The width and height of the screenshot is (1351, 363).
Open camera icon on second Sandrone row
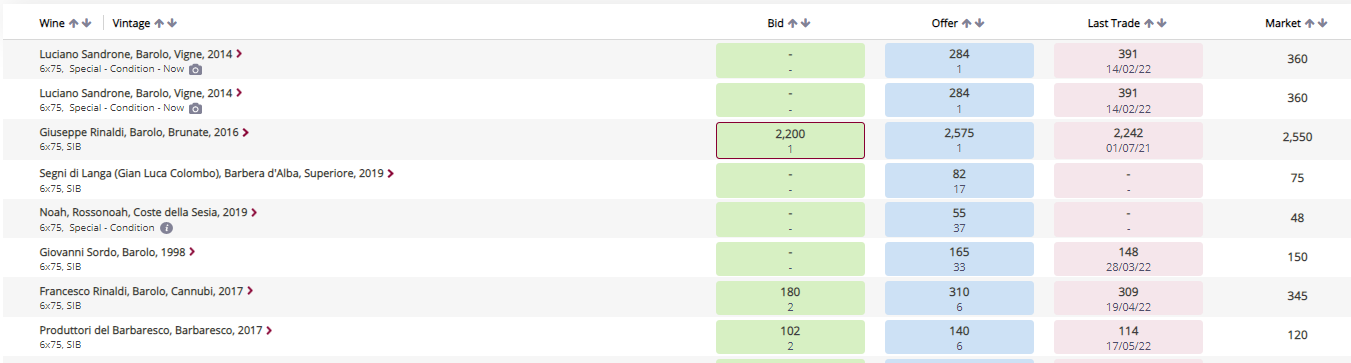[196, 108]
